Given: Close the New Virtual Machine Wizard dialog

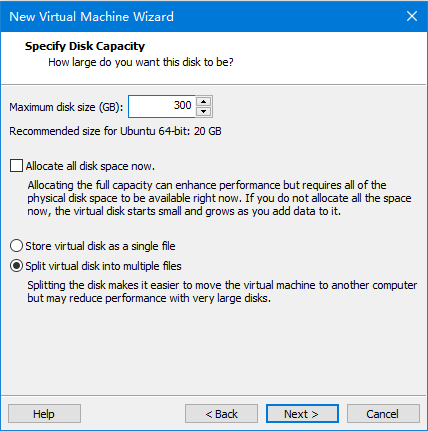Looking at the screenshot, I should 412,16.
